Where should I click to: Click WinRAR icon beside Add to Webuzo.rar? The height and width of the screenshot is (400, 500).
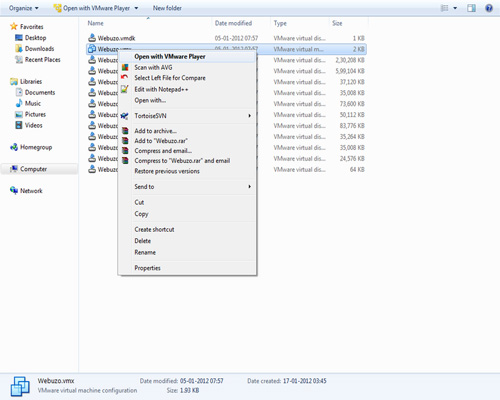[125, 141]
